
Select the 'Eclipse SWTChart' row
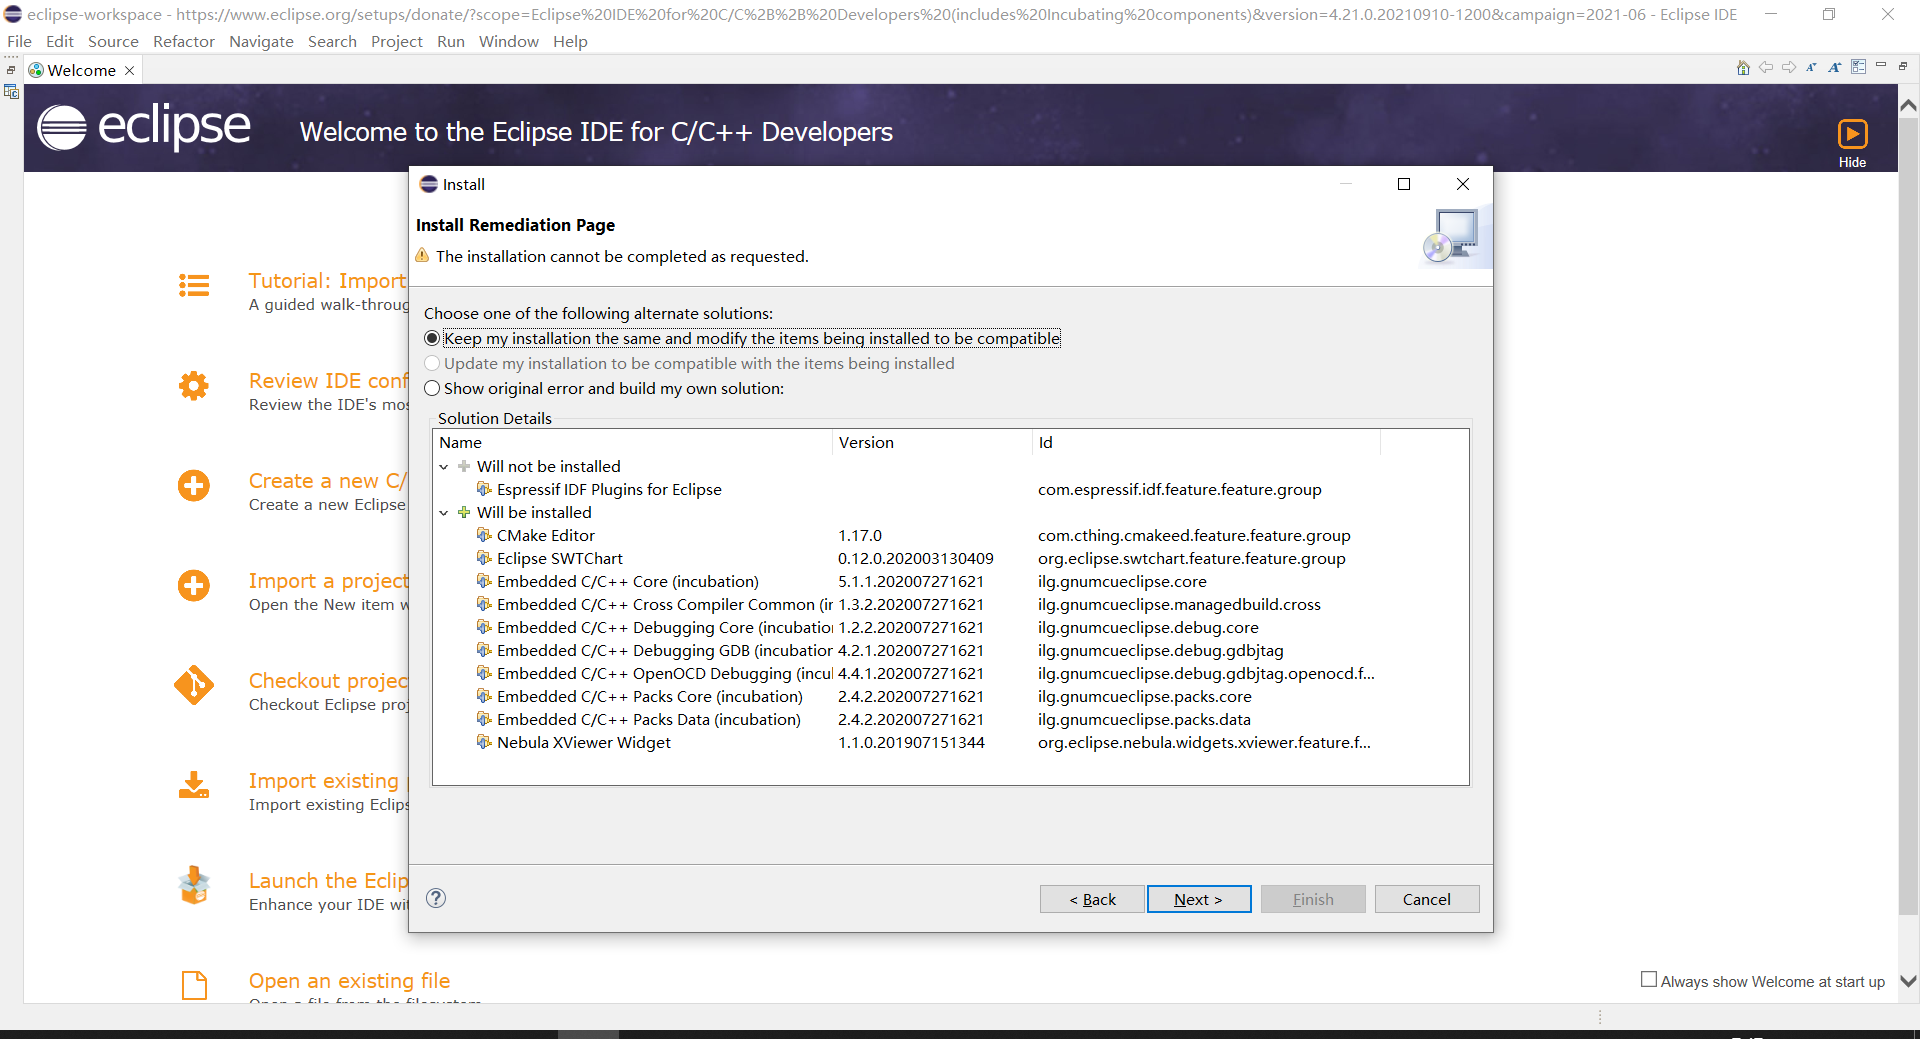[950, 558]
